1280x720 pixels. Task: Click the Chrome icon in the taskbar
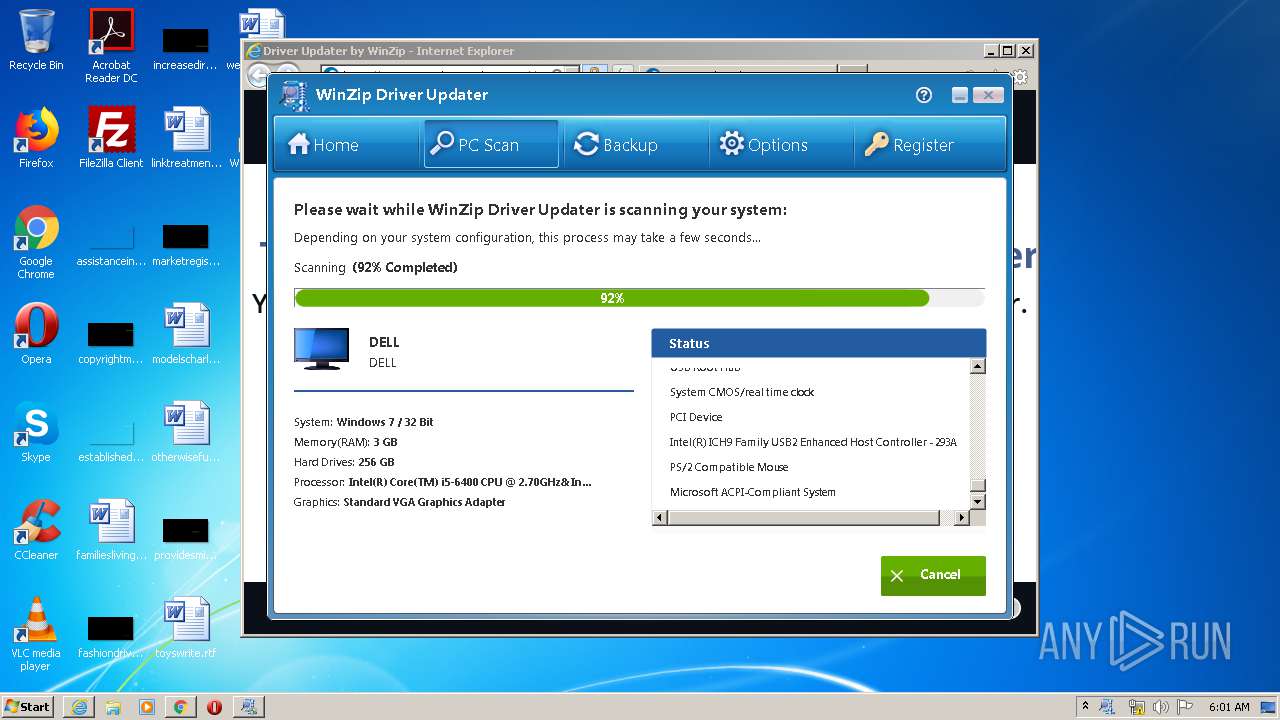180,707
